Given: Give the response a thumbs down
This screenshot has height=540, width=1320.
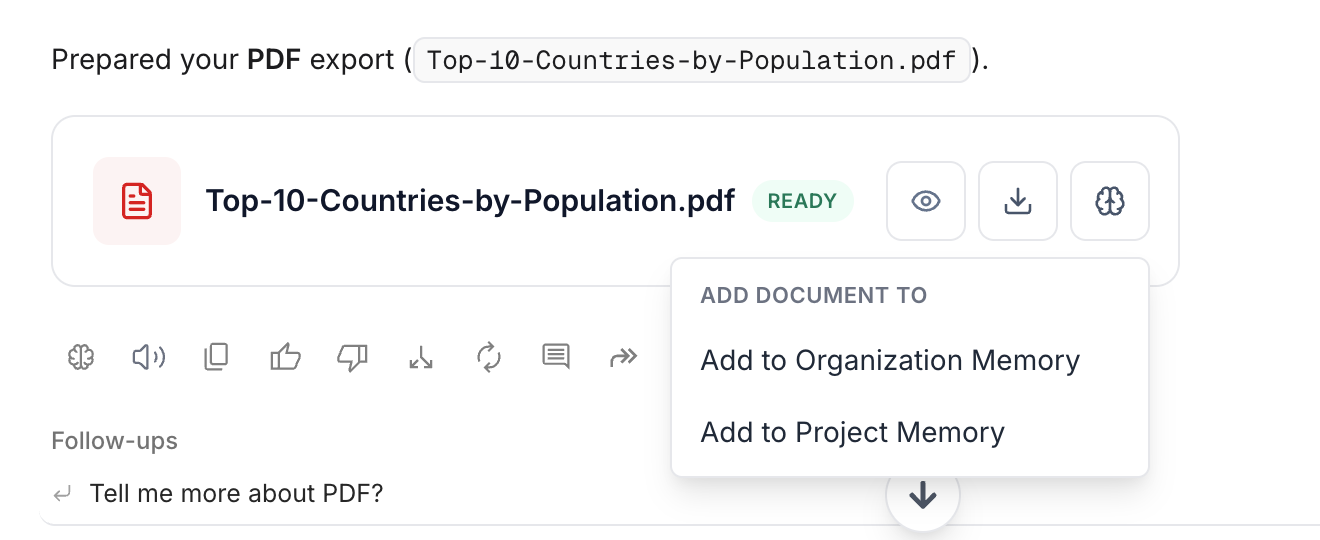Looking at the screenshot, I should pos(353,357).
